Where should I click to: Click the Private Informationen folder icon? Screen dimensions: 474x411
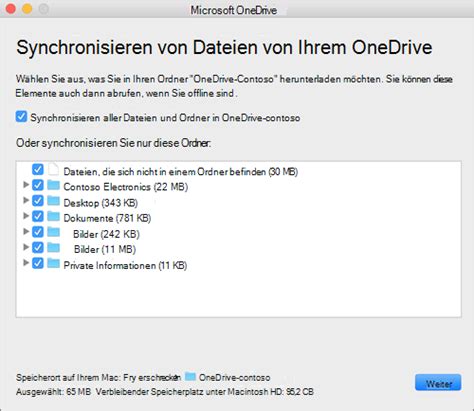pos(53,264)
